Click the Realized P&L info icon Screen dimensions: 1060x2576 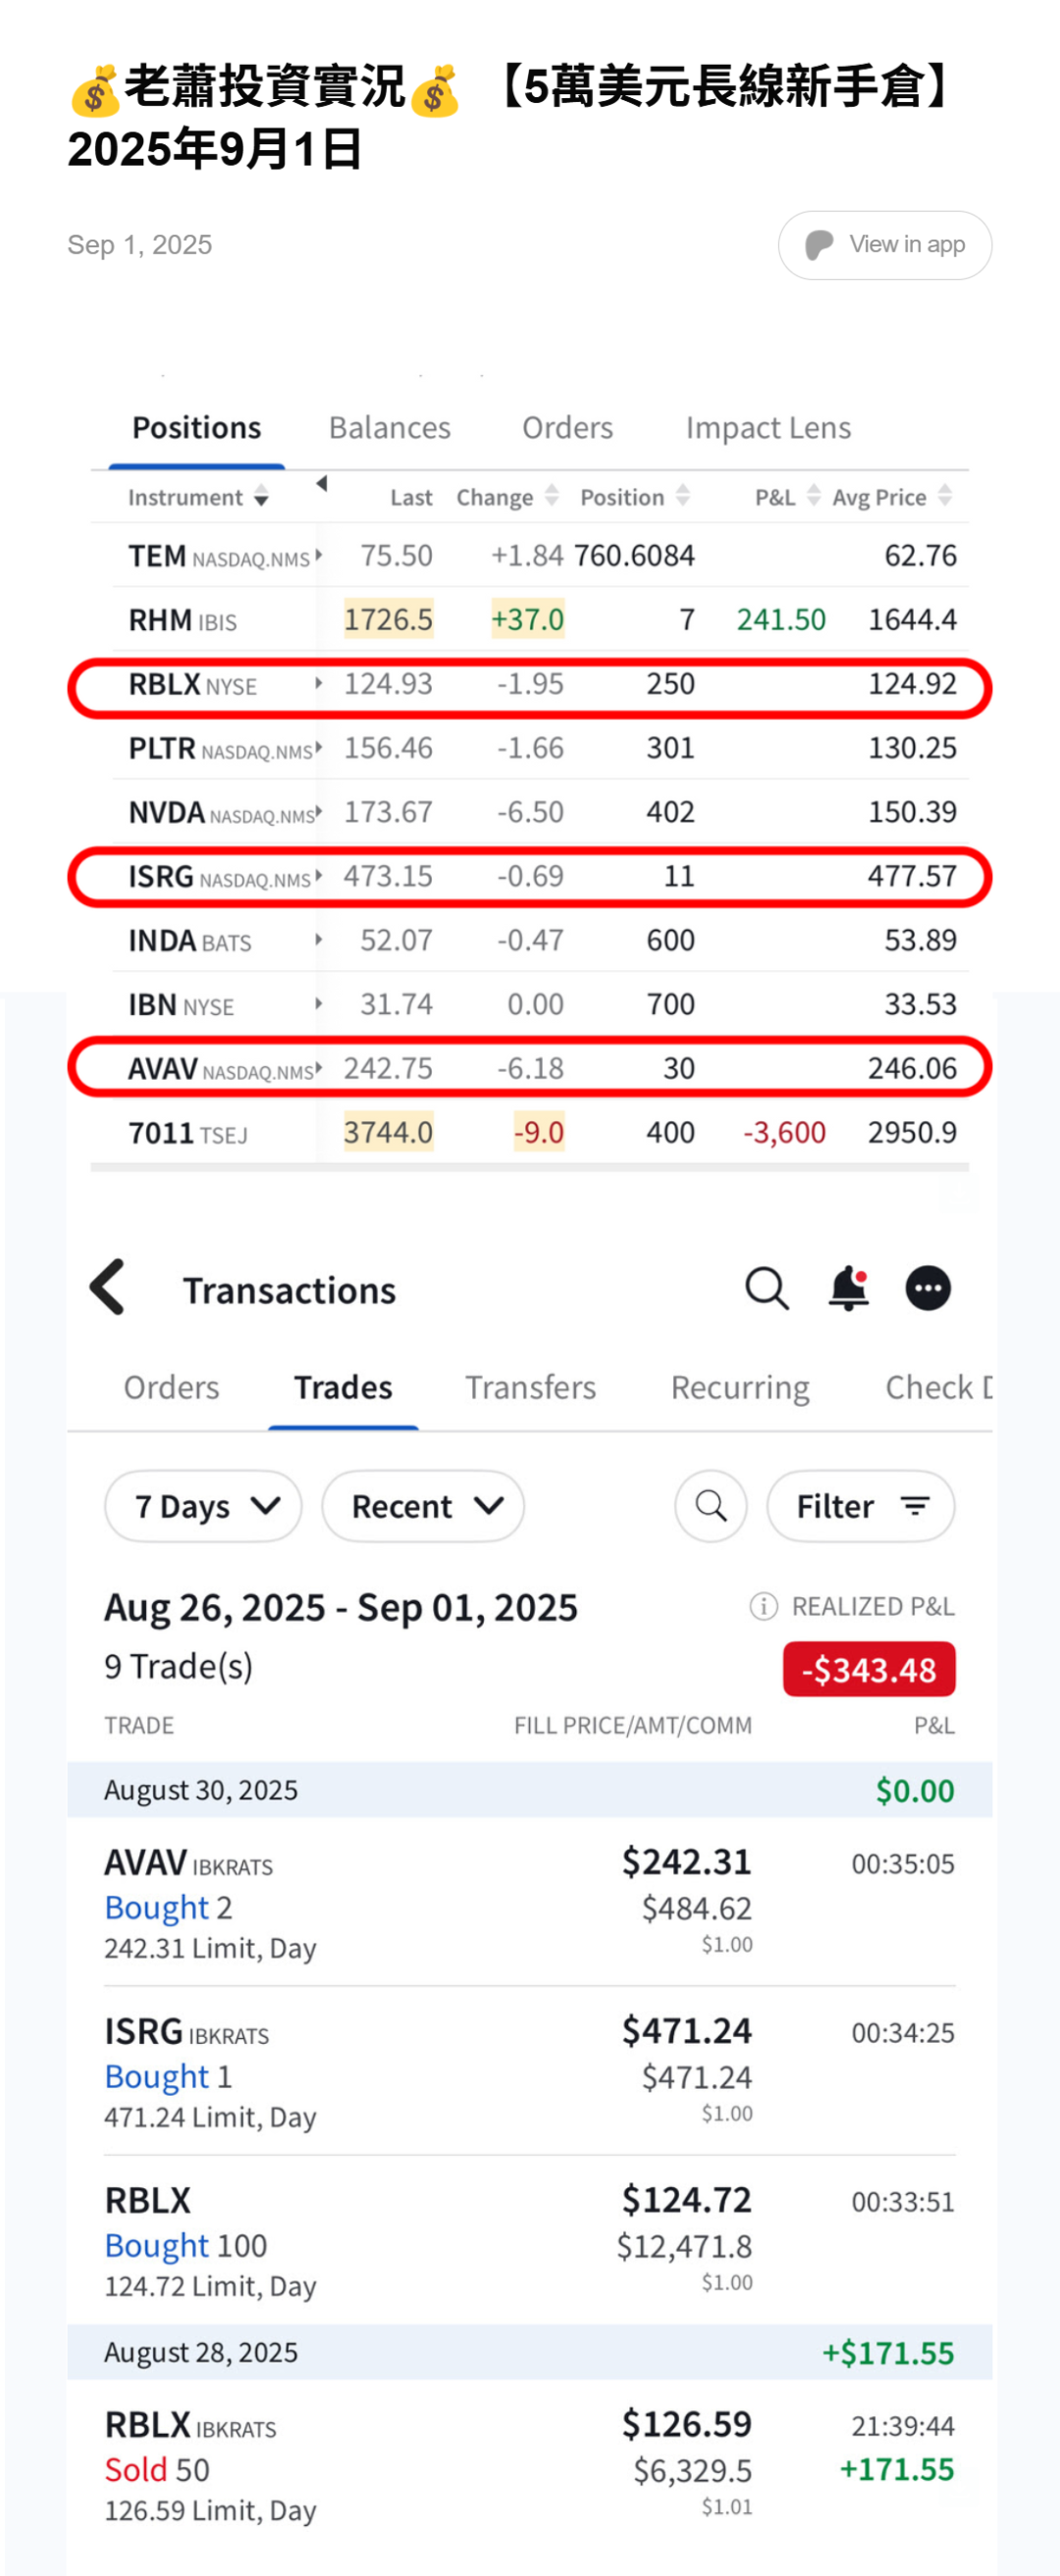point(763,1606)
